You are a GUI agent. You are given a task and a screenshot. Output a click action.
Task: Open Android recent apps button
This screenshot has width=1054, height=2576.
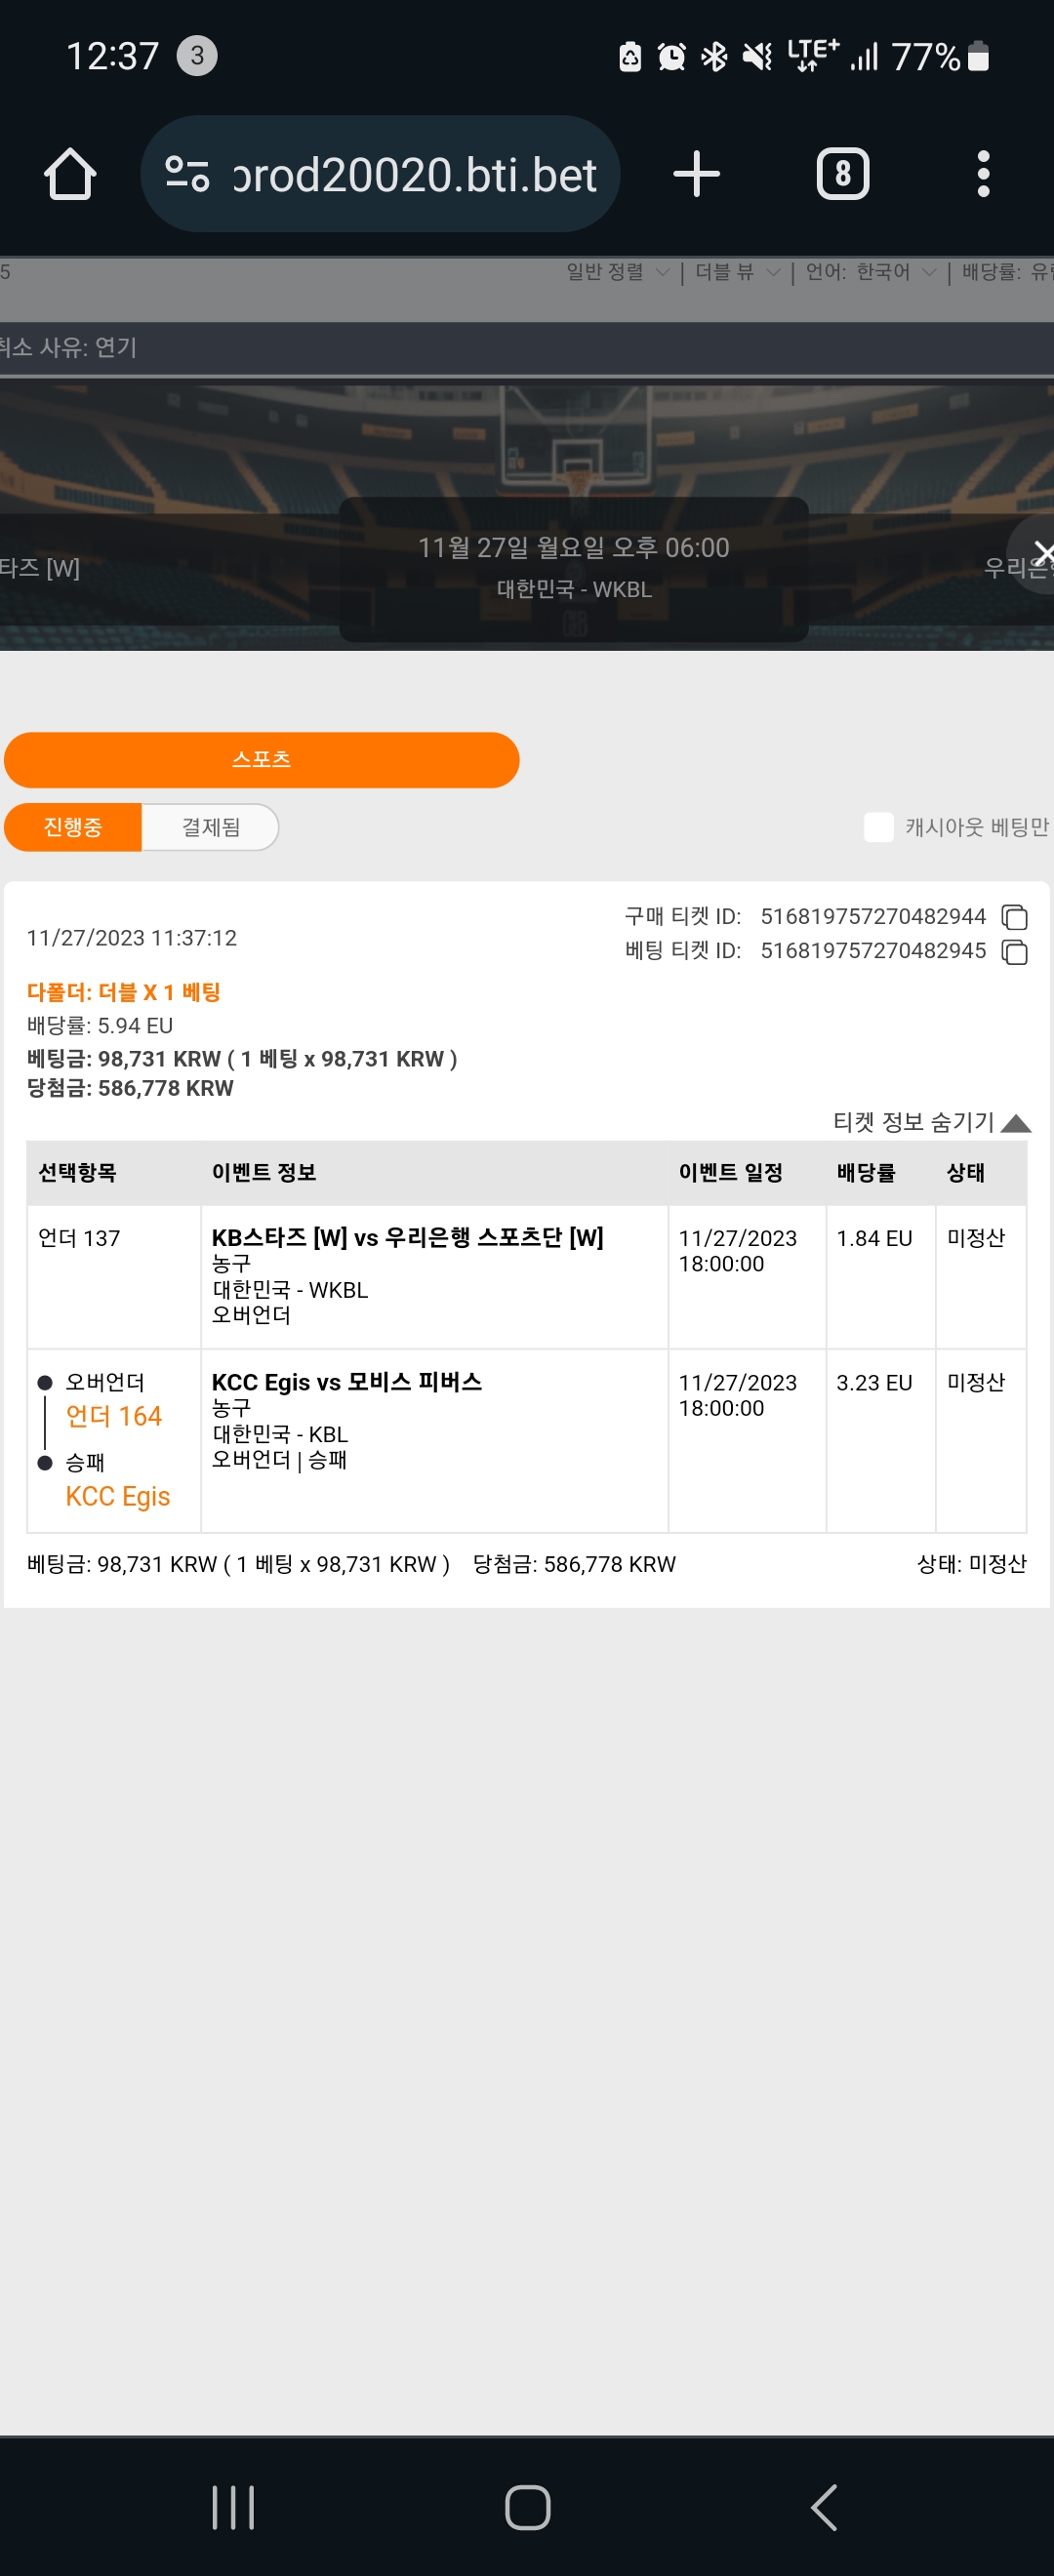tap(233, 2508)
